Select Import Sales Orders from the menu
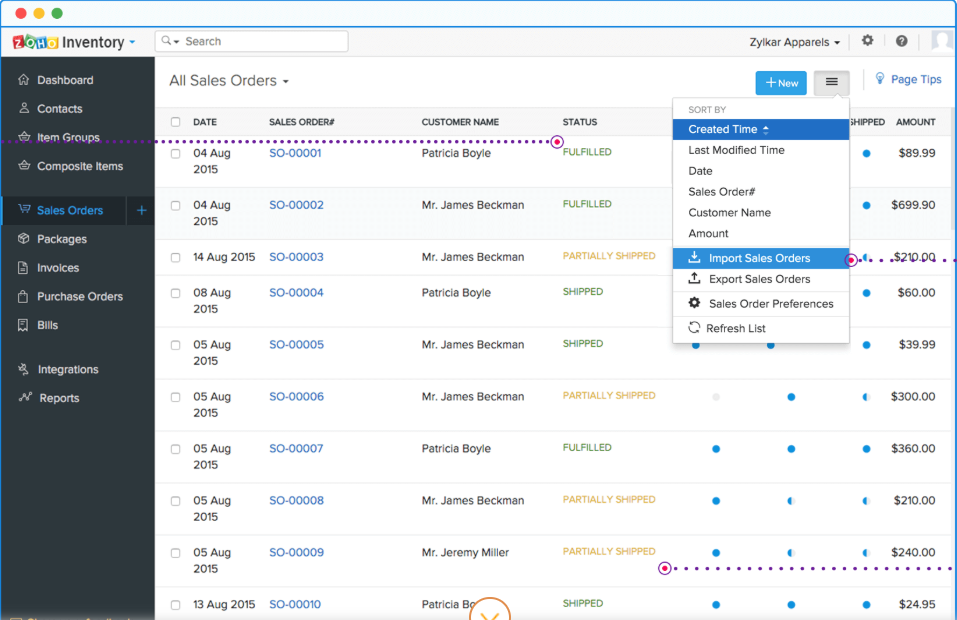Viewport: 957px width, 620px height. click(759, 258)
